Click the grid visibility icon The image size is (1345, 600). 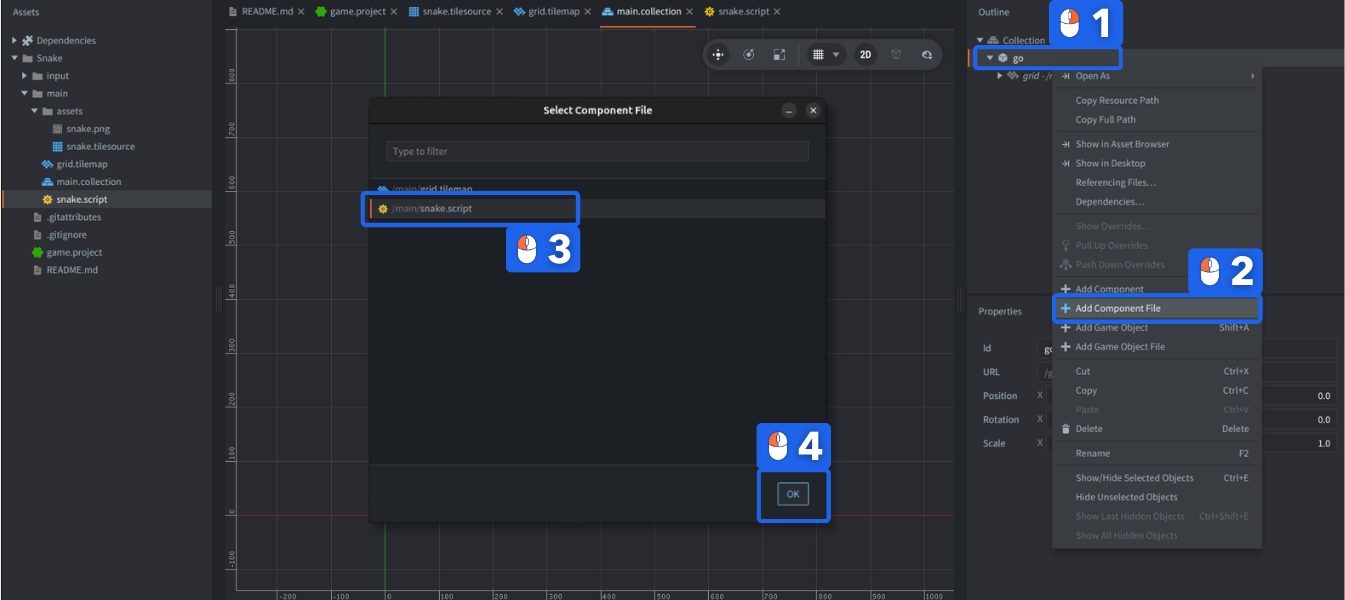coord(817,55)
